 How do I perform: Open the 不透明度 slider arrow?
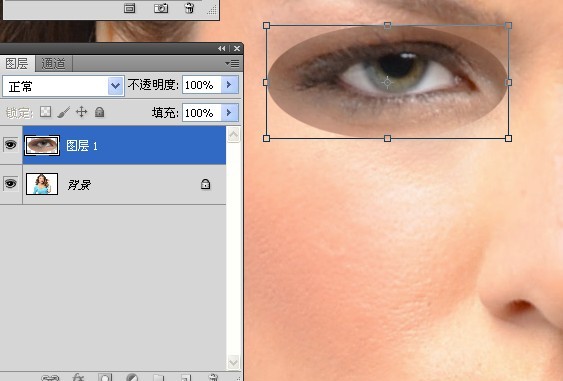pyautogui.click(x=229, y=85)
